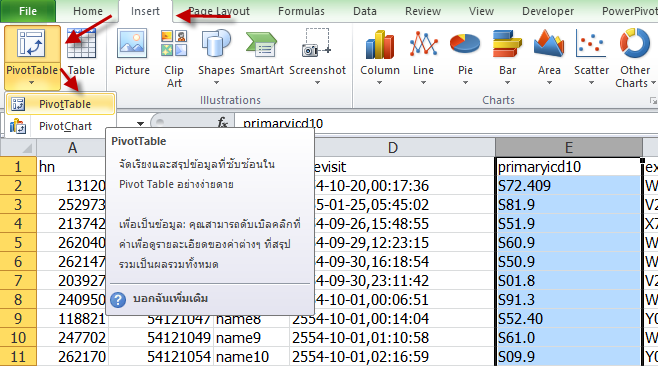Insert a Column chart
The width and height of the screenshot is (658, 366).
[380, 44]
